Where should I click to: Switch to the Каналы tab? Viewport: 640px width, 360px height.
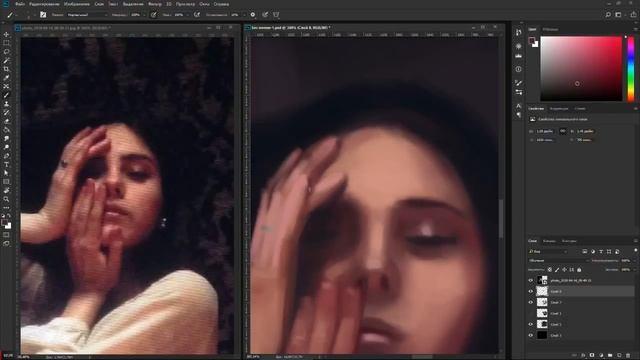pos(549,241)
